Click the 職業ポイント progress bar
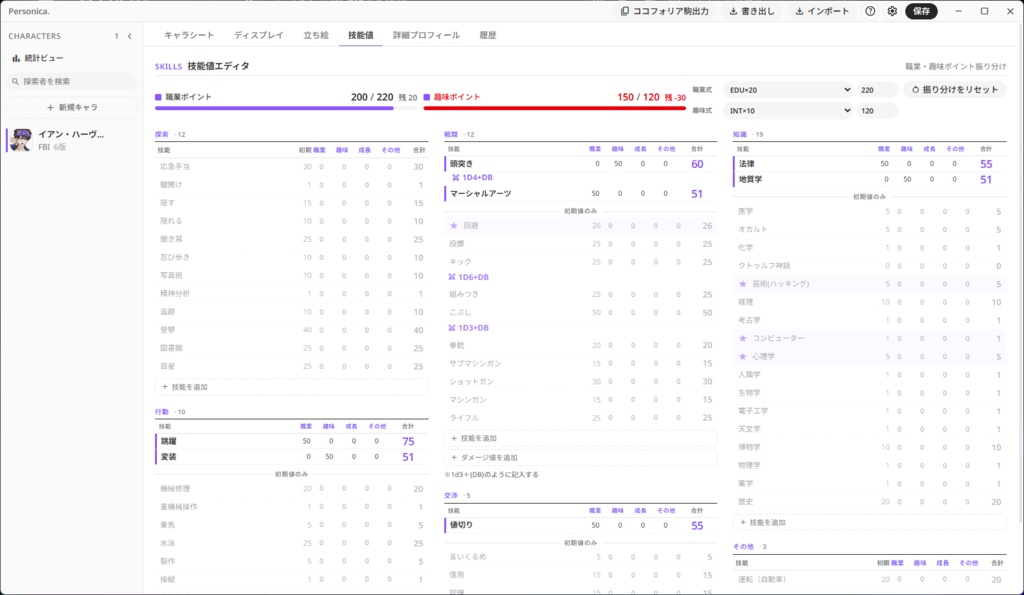1024x595 pixels. (x=285, y=108)
